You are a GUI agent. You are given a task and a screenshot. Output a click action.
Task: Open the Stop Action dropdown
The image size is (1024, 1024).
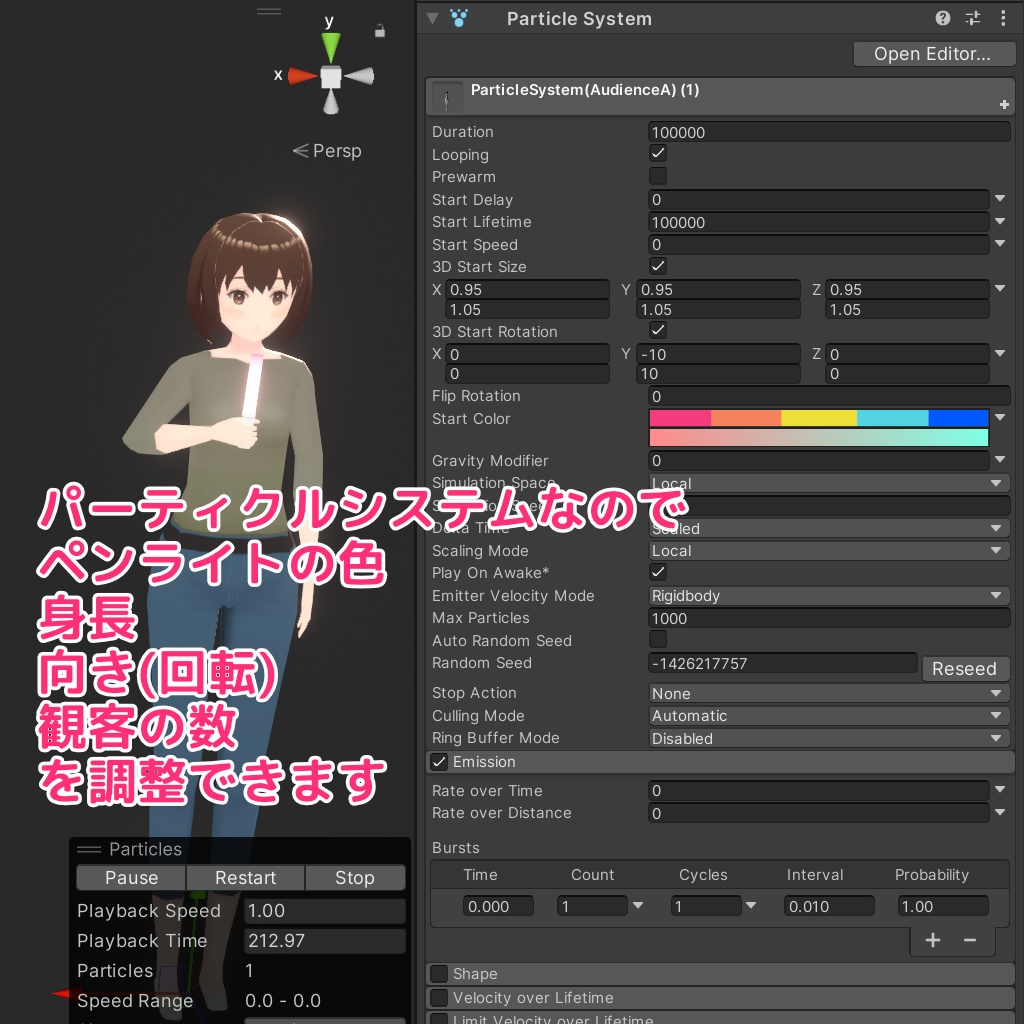pyautogui.click(x=828, y=693)
